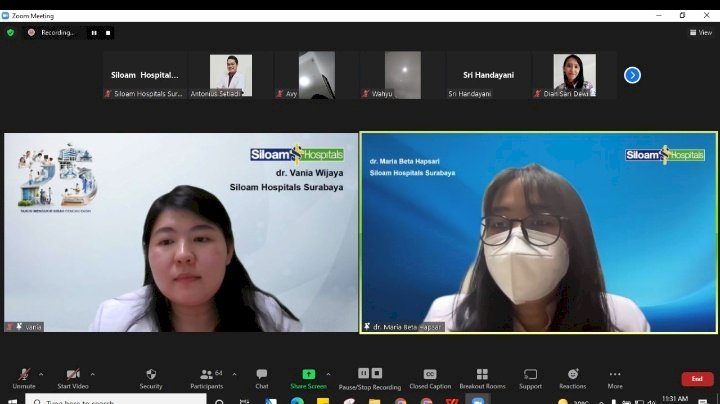Click the taskbar clock showing 11:31 AM
The image size is (720, 404).
[x=675, y=399]
